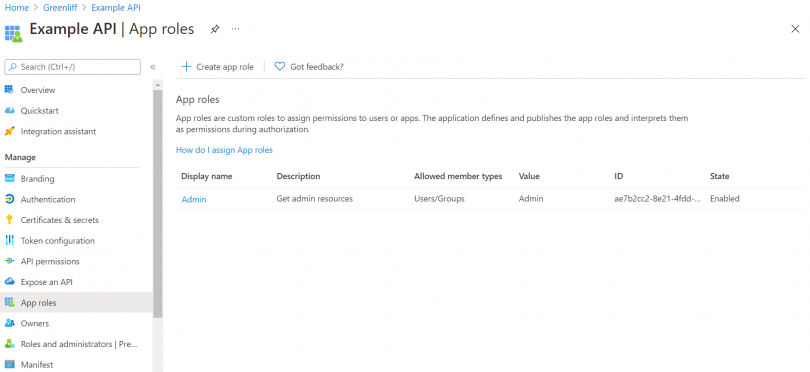
Task: Click the plus icon for Create app role
Action: coord(186,67)
